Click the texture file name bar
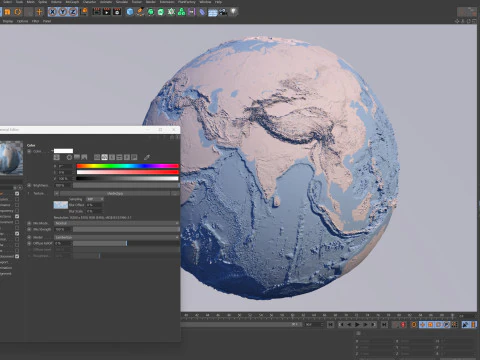 pyautogui.click(x=115, y=193)
